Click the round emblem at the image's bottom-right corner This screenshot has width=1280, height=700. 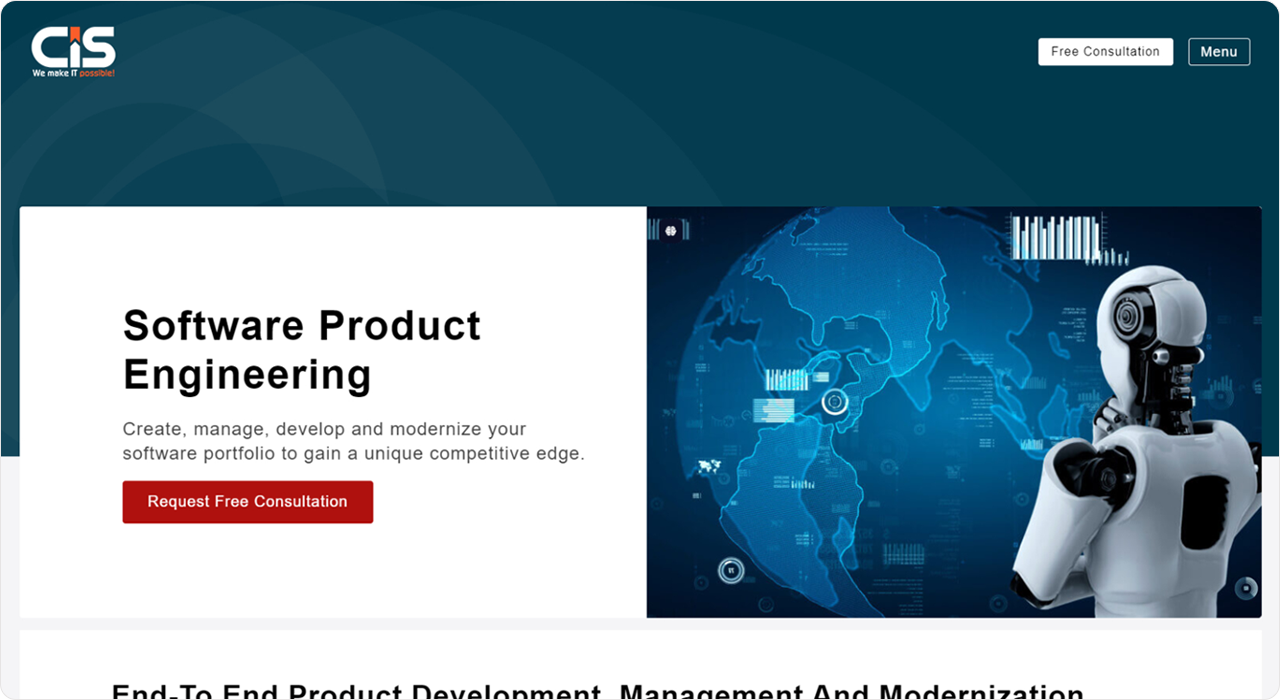coord(1245,588)
